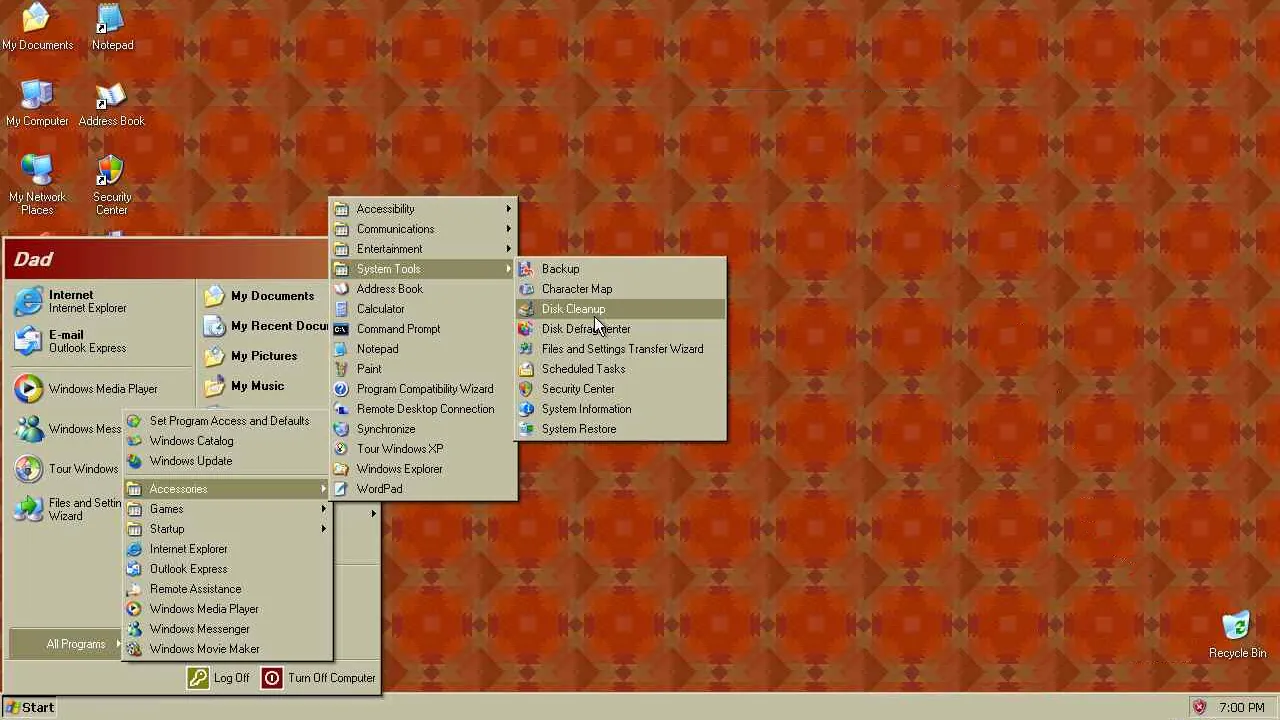Click the Command Prompt icon
Screen dimensions: 1280x720
pyautogui.click(x=341, y=329)
